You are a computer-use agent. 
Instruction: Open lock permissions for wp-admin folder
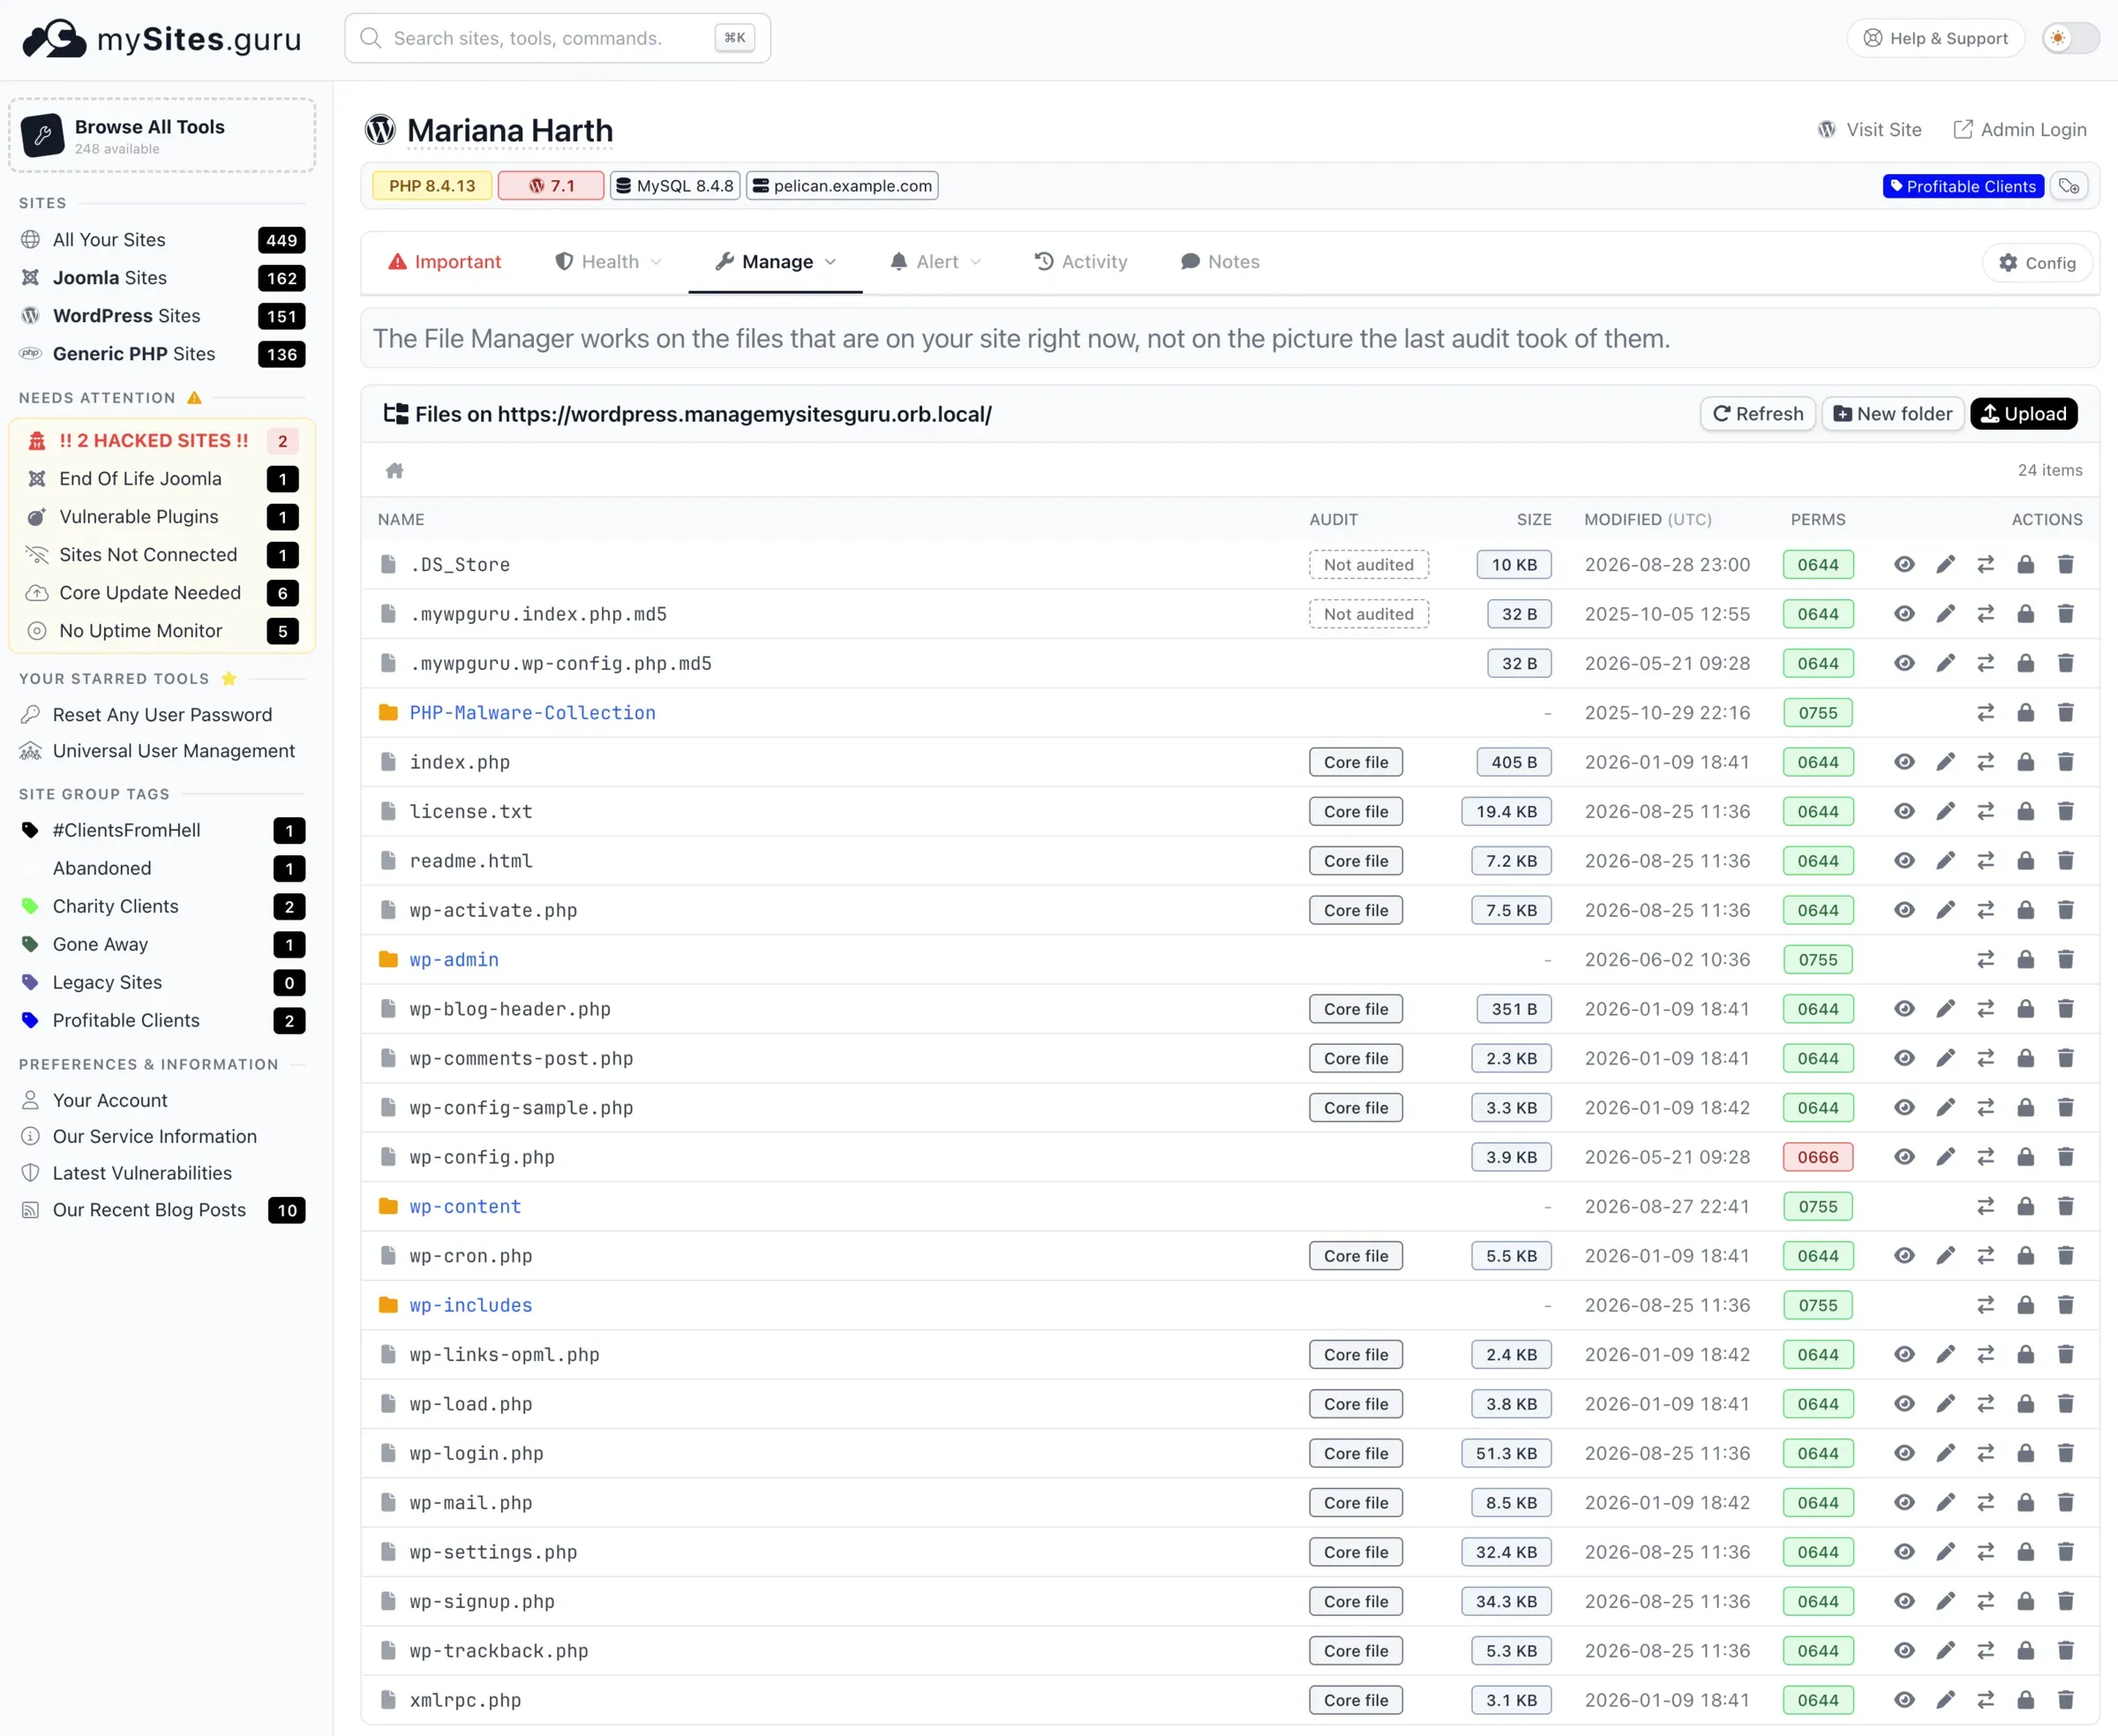tap(2026, 960)
